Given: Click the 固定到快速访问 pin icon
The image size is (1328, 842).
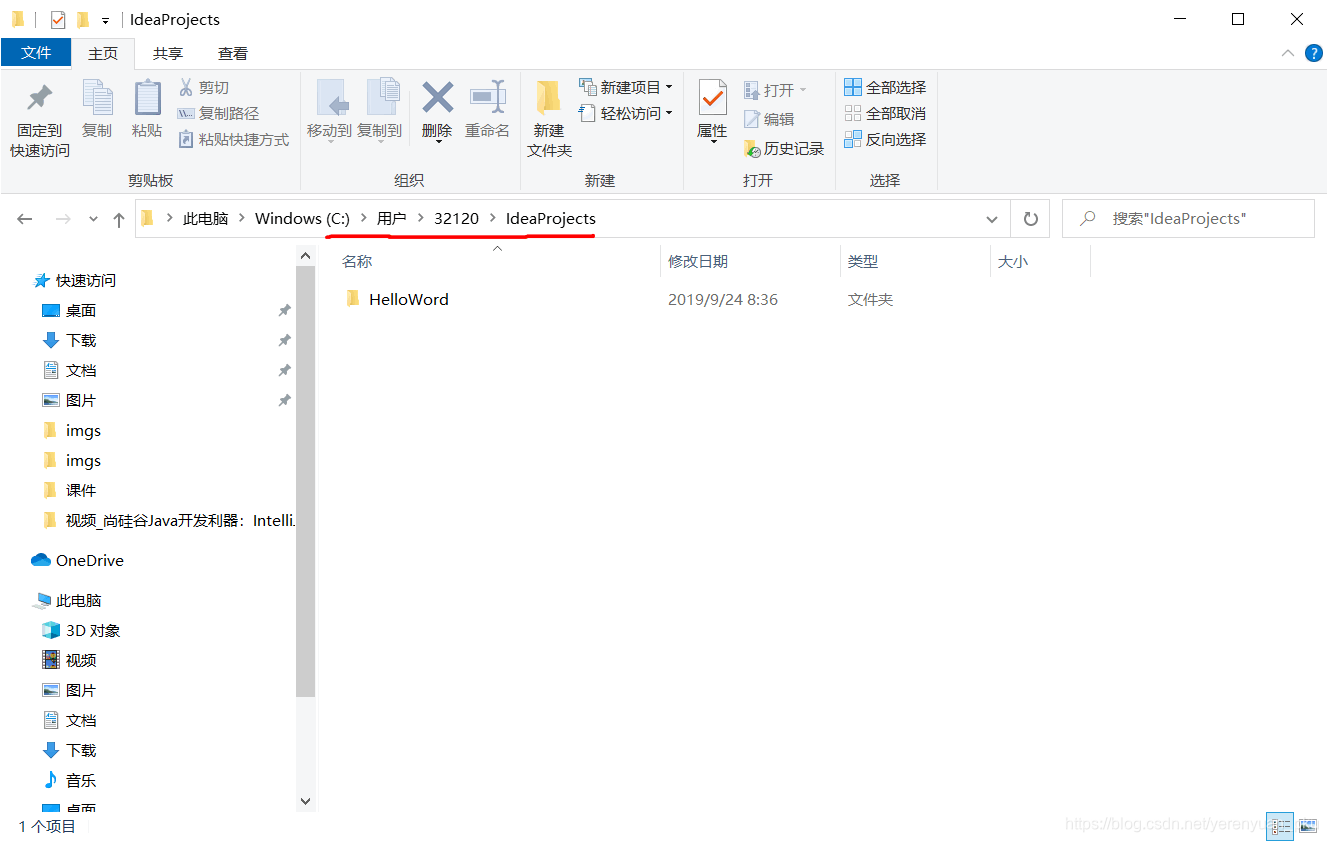Looking at the screenshot, I should click(x=39, y=98).
